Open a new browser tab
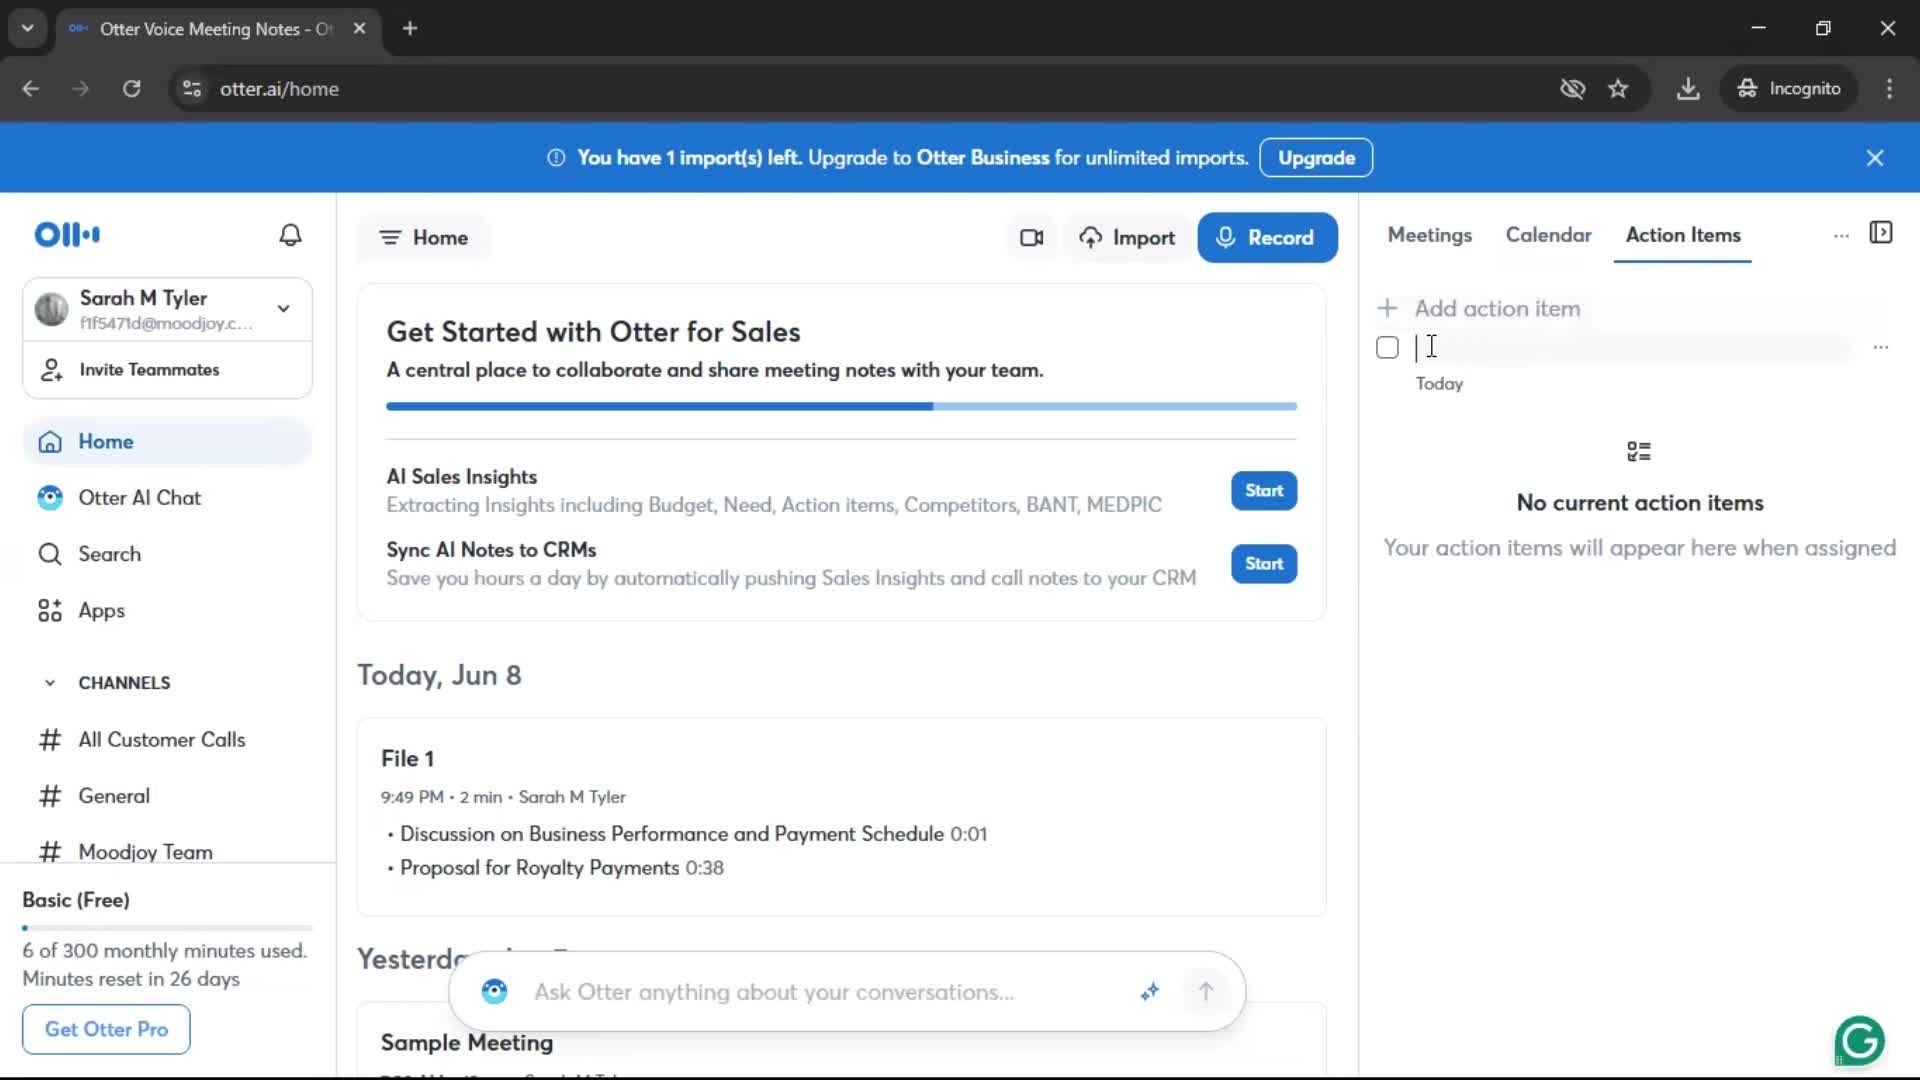 (410, 29)
